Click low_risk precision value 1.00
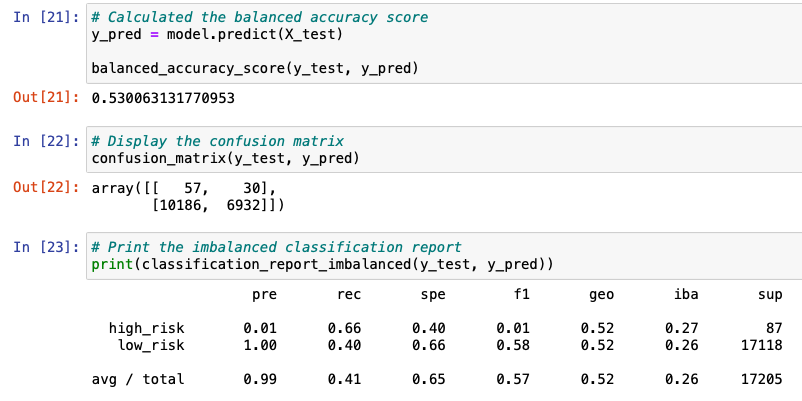Screen dimensions: 802x401 coord(260,345)
